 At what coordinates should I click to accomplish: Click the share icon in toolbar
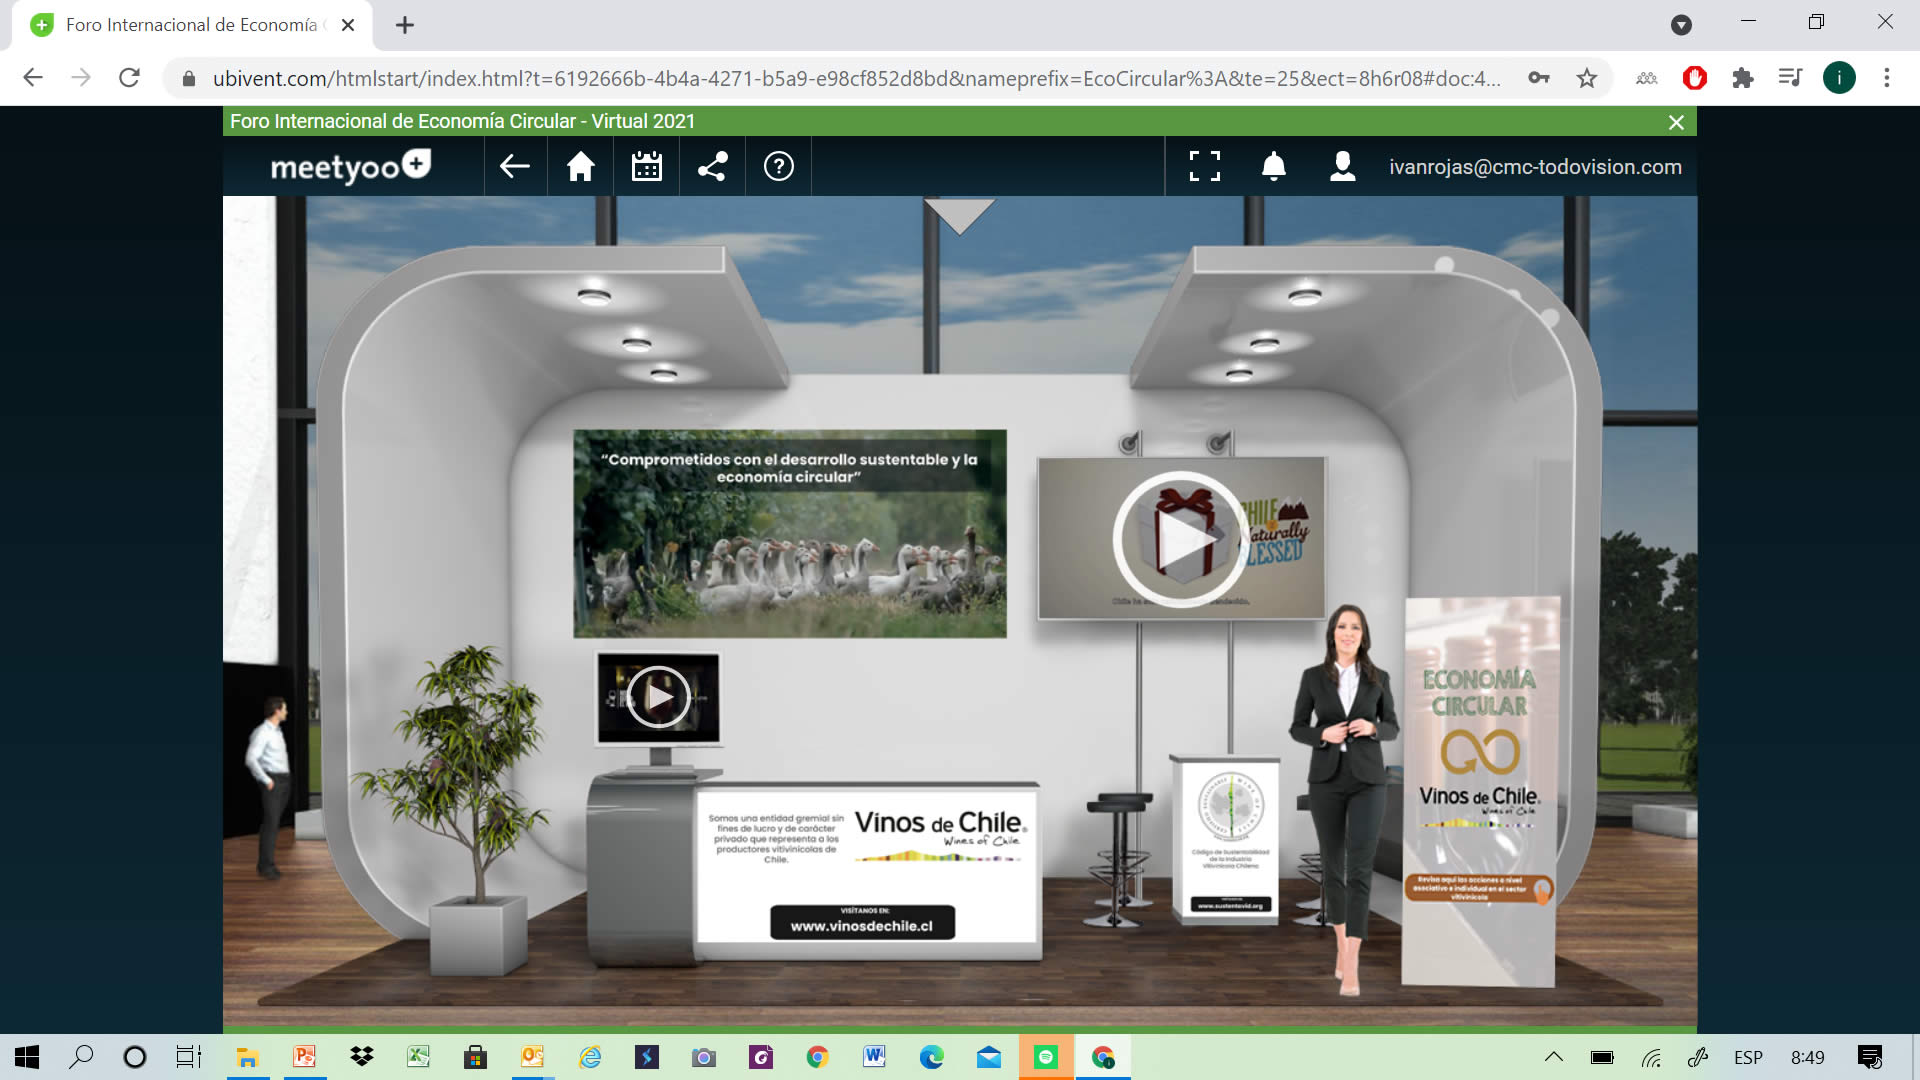[713, 167]
